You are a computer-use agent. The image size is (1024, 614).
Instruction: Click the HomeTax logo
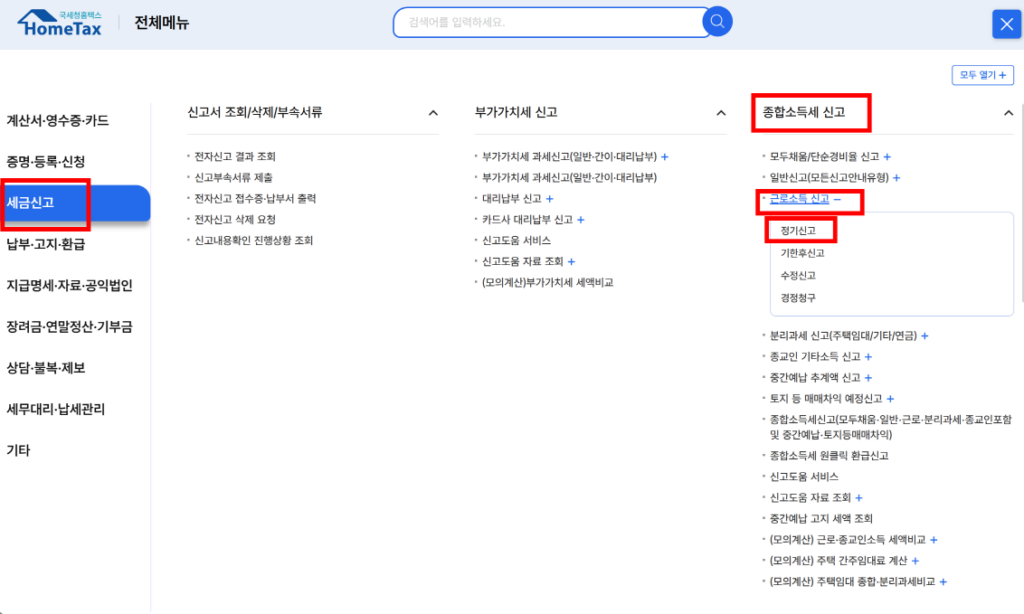click(61, 23)
